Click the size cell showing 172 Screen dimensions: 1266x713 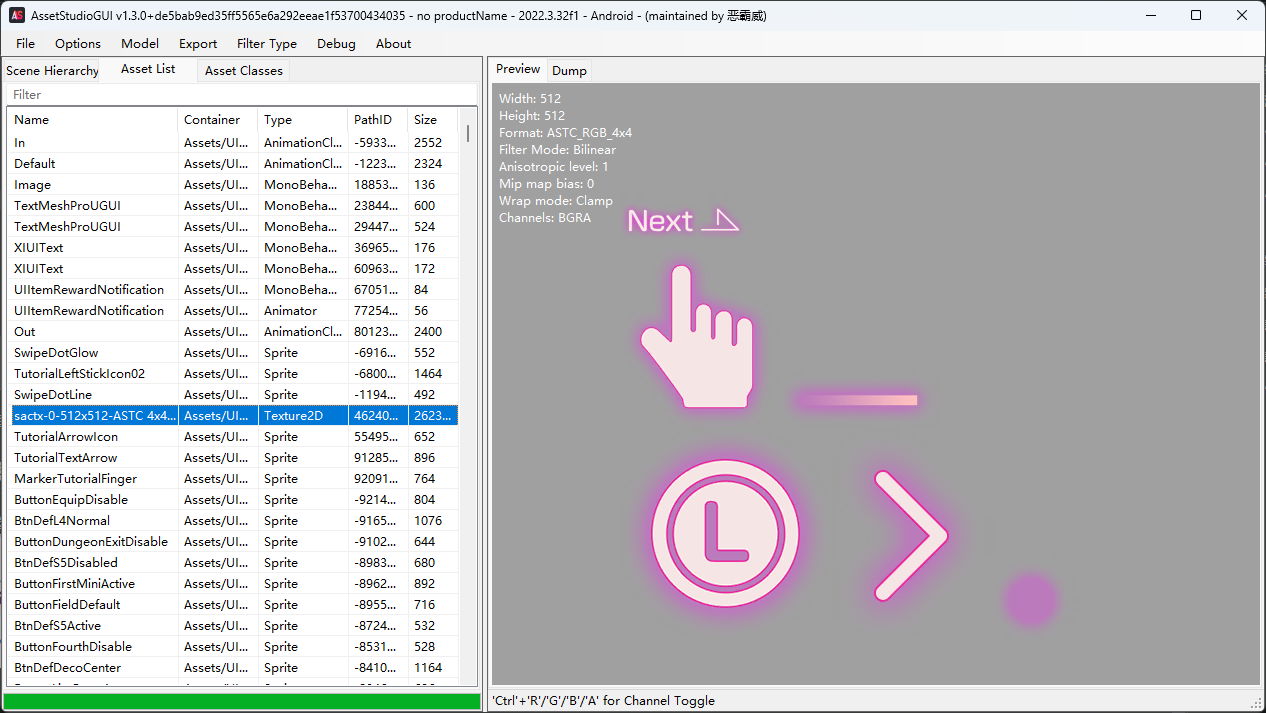433,269
